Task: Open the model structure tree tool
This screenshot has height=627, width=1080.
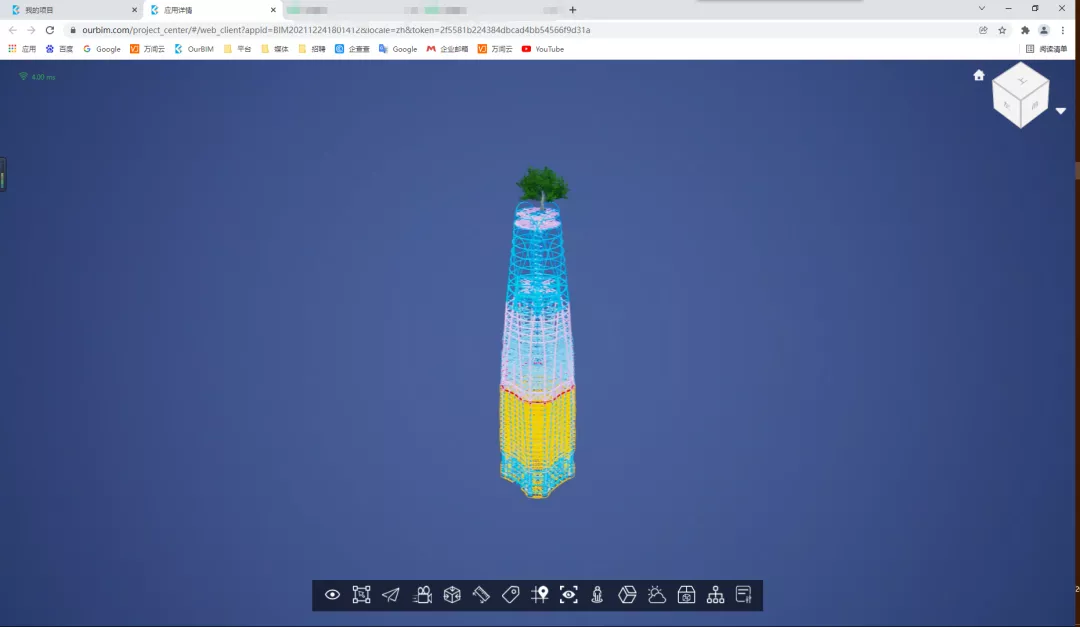Action: click(x=715, y=595)
